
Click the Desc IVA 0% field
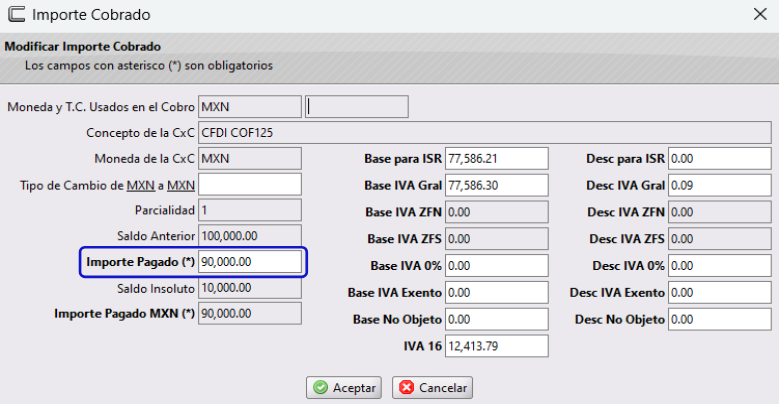pyautogui.click(x=719, y=266)
